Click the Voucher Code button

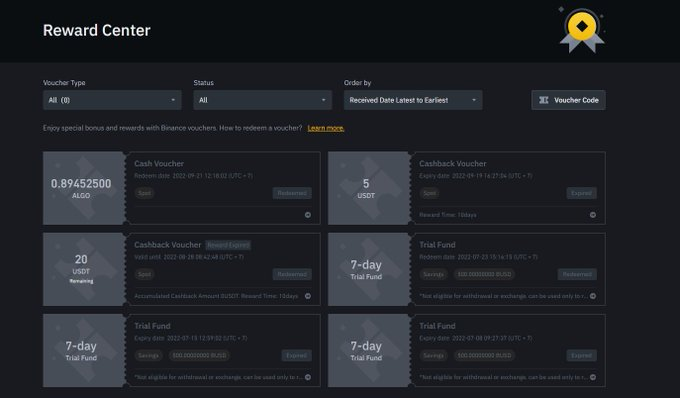[x=568, y=100]
